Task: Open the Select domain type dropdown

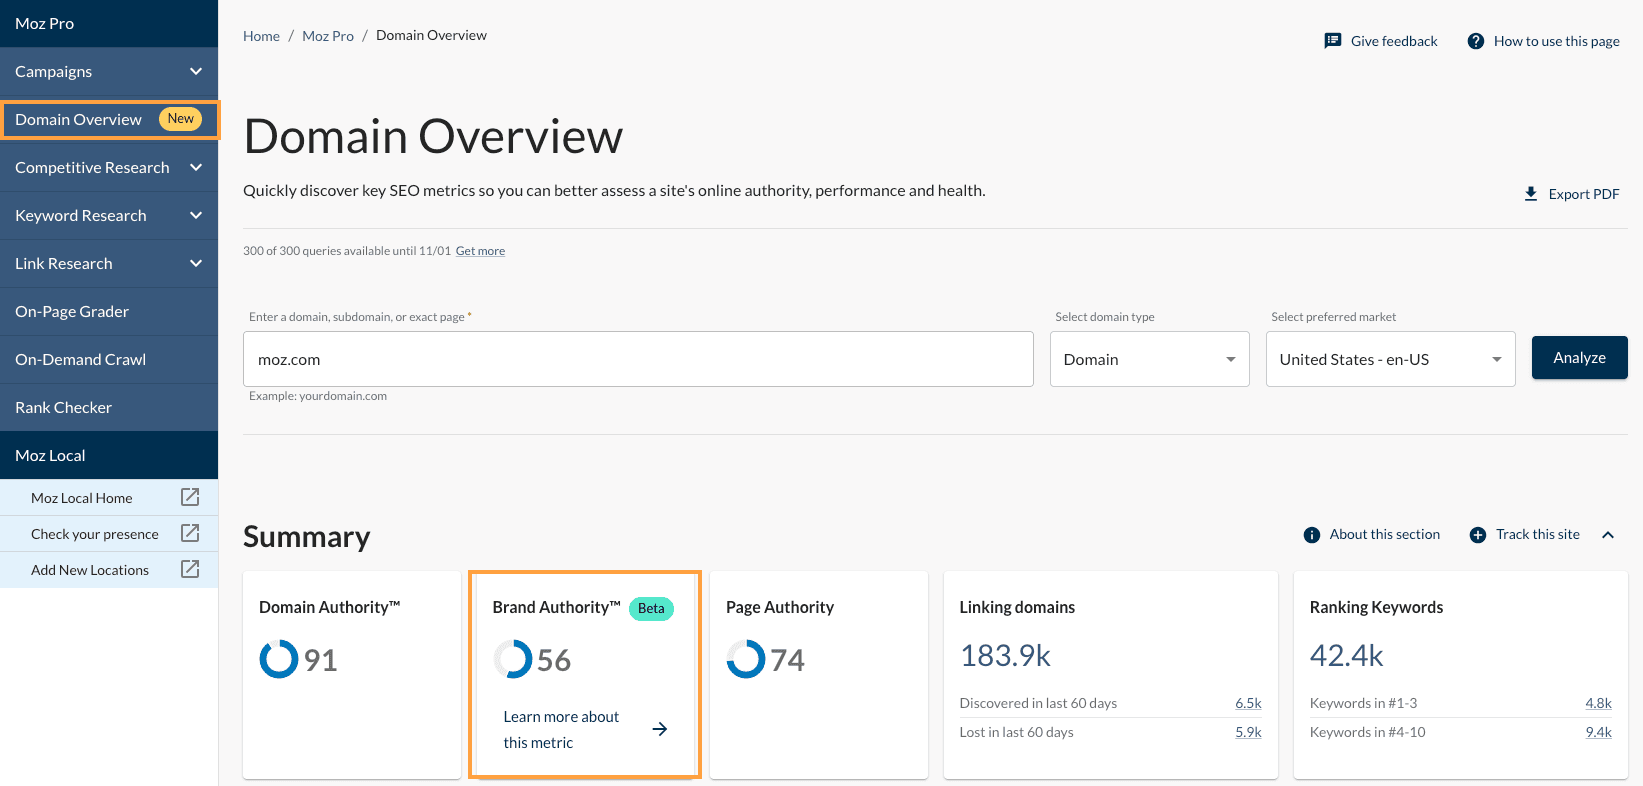Action: click(1149, 359)
